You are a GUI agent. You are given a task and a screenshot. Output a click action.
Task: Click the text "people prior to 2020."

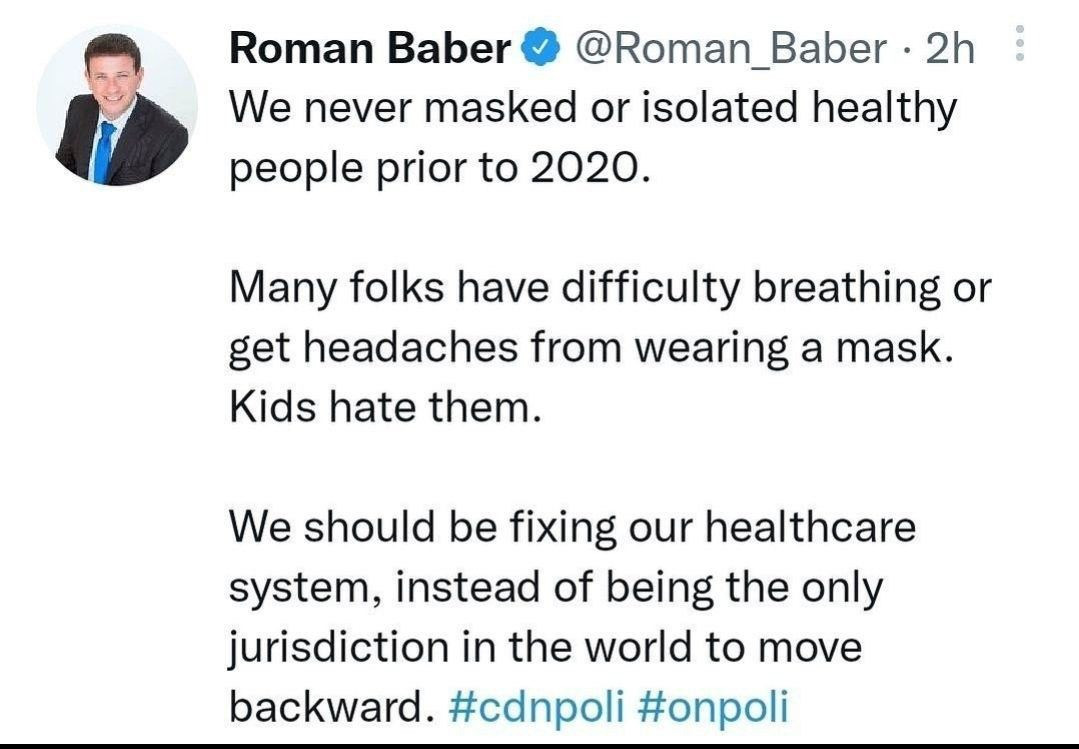coord(441,167)
